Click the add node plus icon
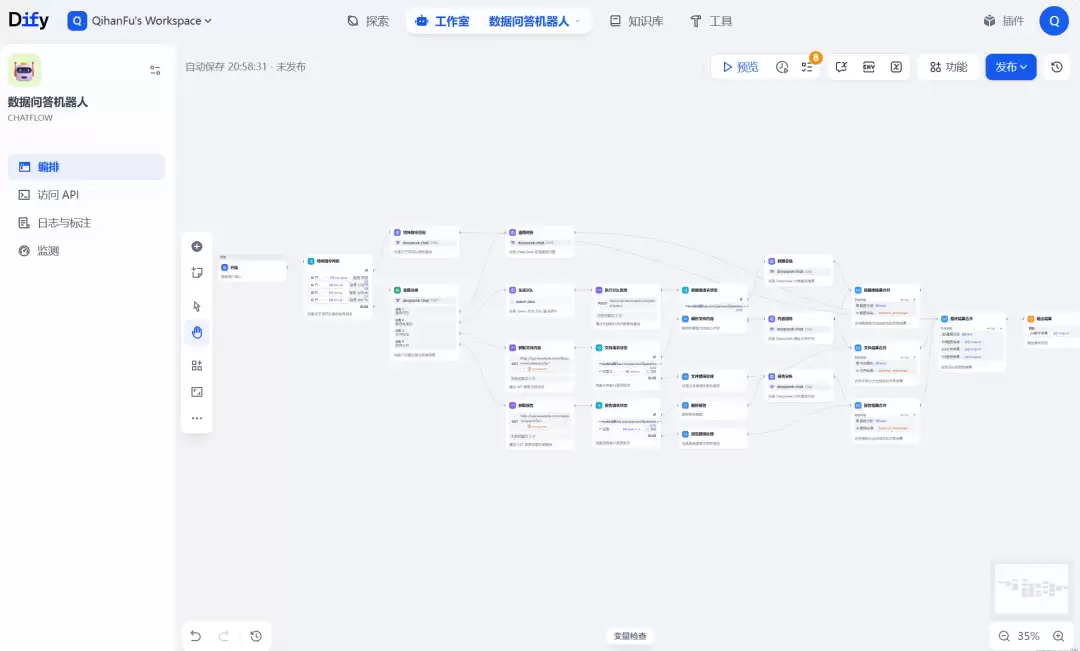 point(197,247)
